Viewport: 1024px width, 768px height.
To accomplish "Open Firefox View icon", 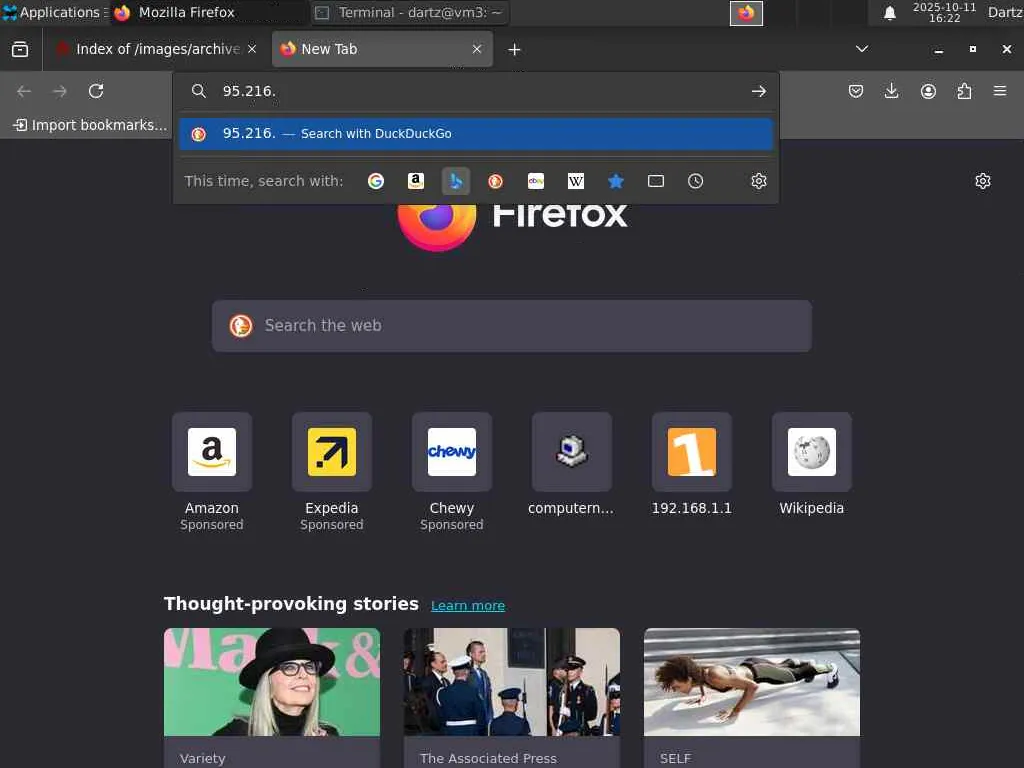I will pos(20,49).
